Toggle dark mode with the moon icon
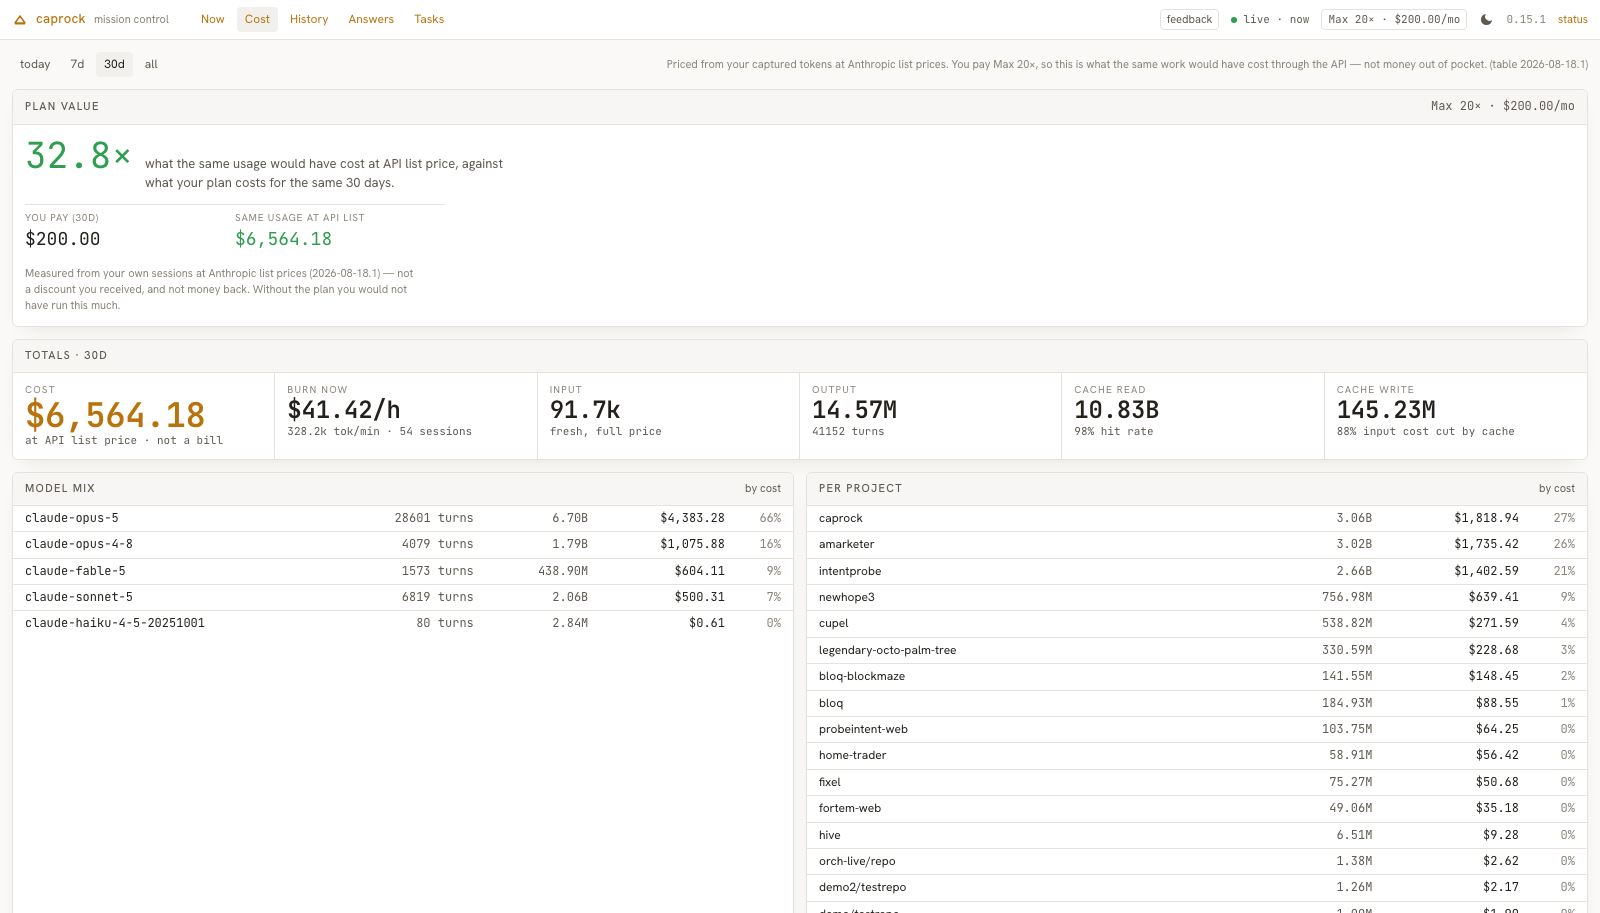Viewport: 1600px width, 913px height. pyautogui.click(x=1486, y=19)
